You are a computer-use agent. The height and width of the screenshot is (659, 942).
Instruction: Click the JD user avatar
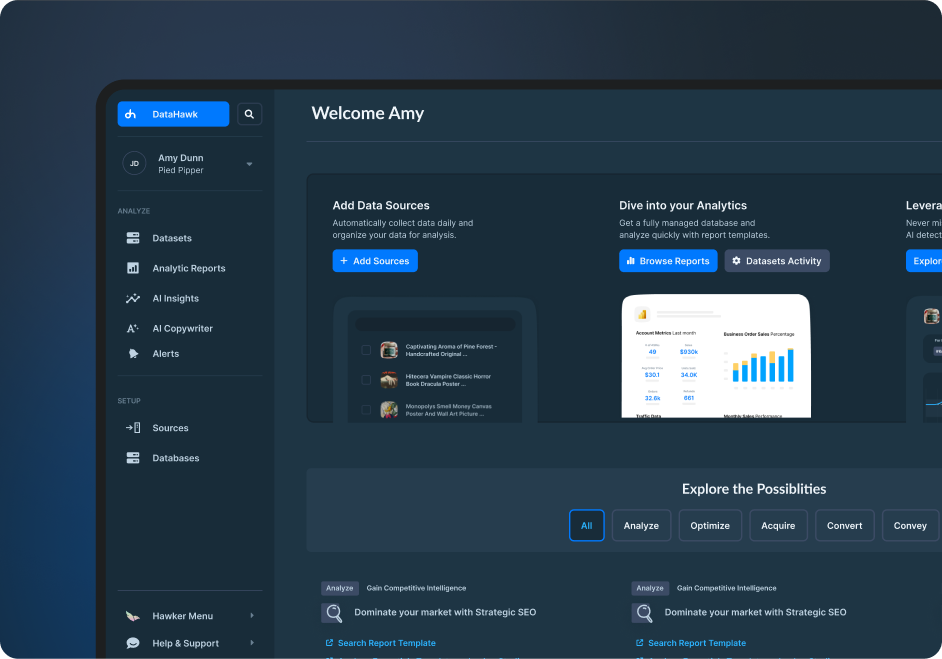[134, 163]
